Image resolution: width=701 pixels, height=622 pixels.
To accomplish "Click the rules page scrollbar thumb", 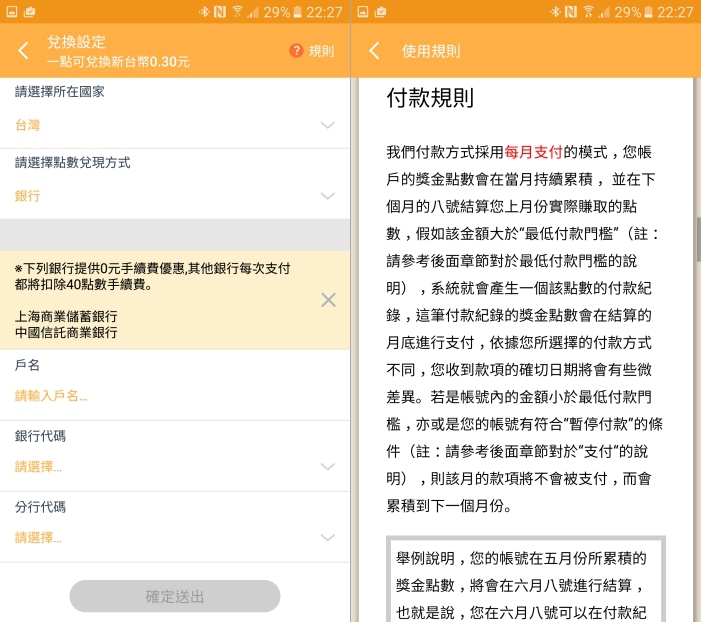I will coord(698,239).
